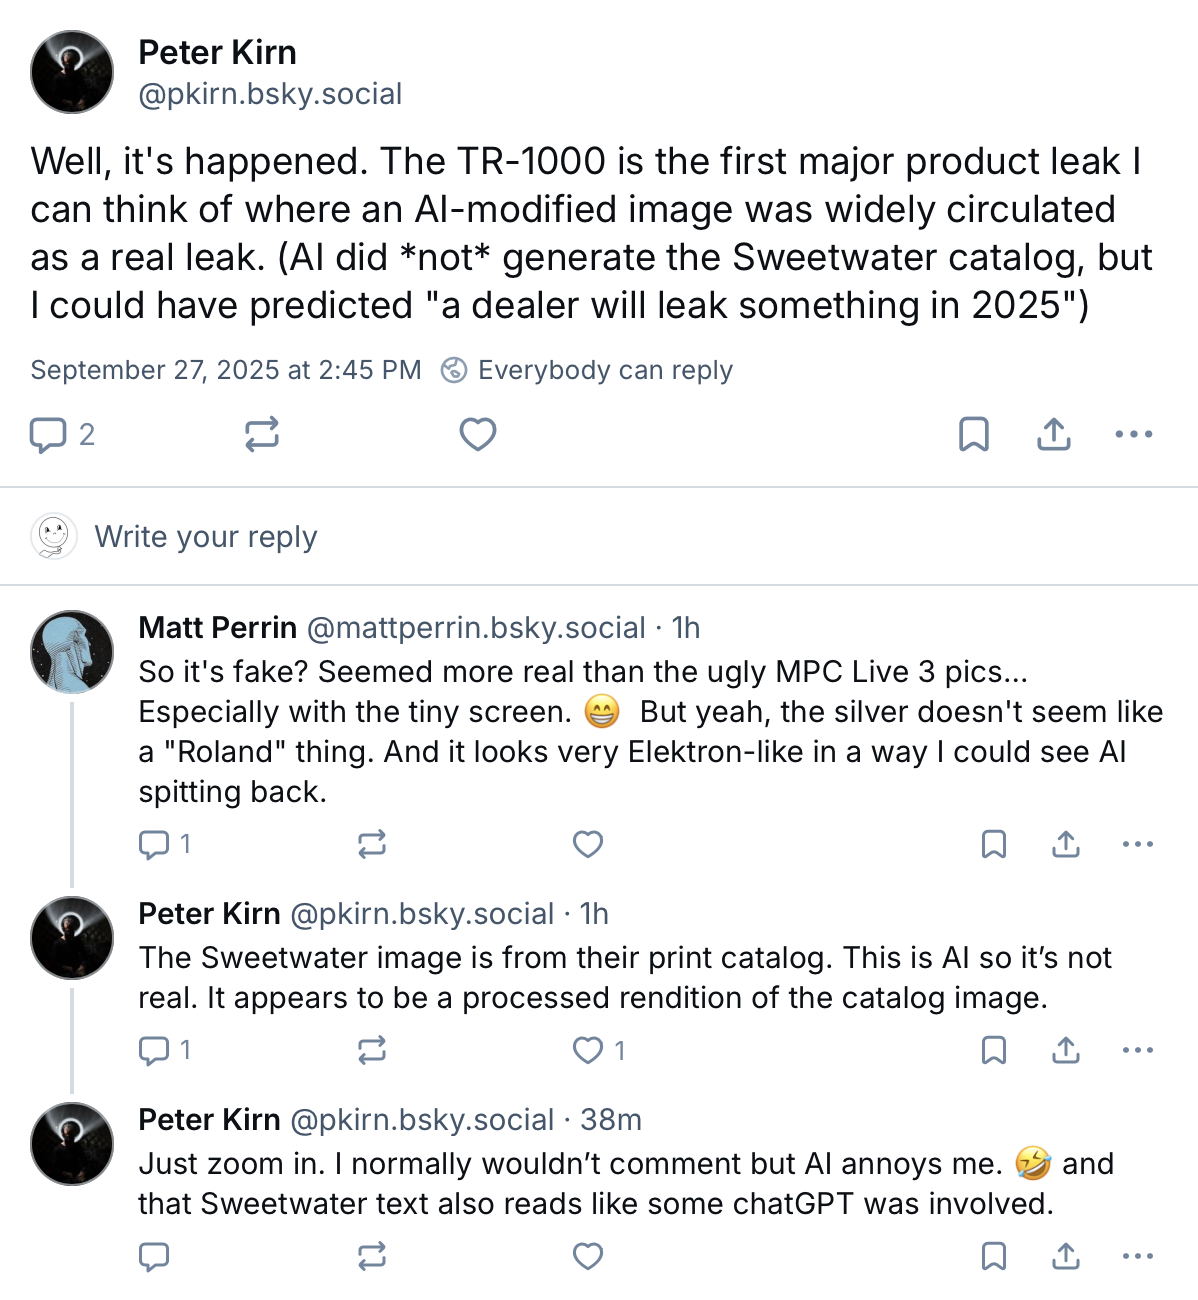Repost the 38m reply about ChatGPT
The width and height of the screenshot is (1198, 1300).
(372, 1256)
